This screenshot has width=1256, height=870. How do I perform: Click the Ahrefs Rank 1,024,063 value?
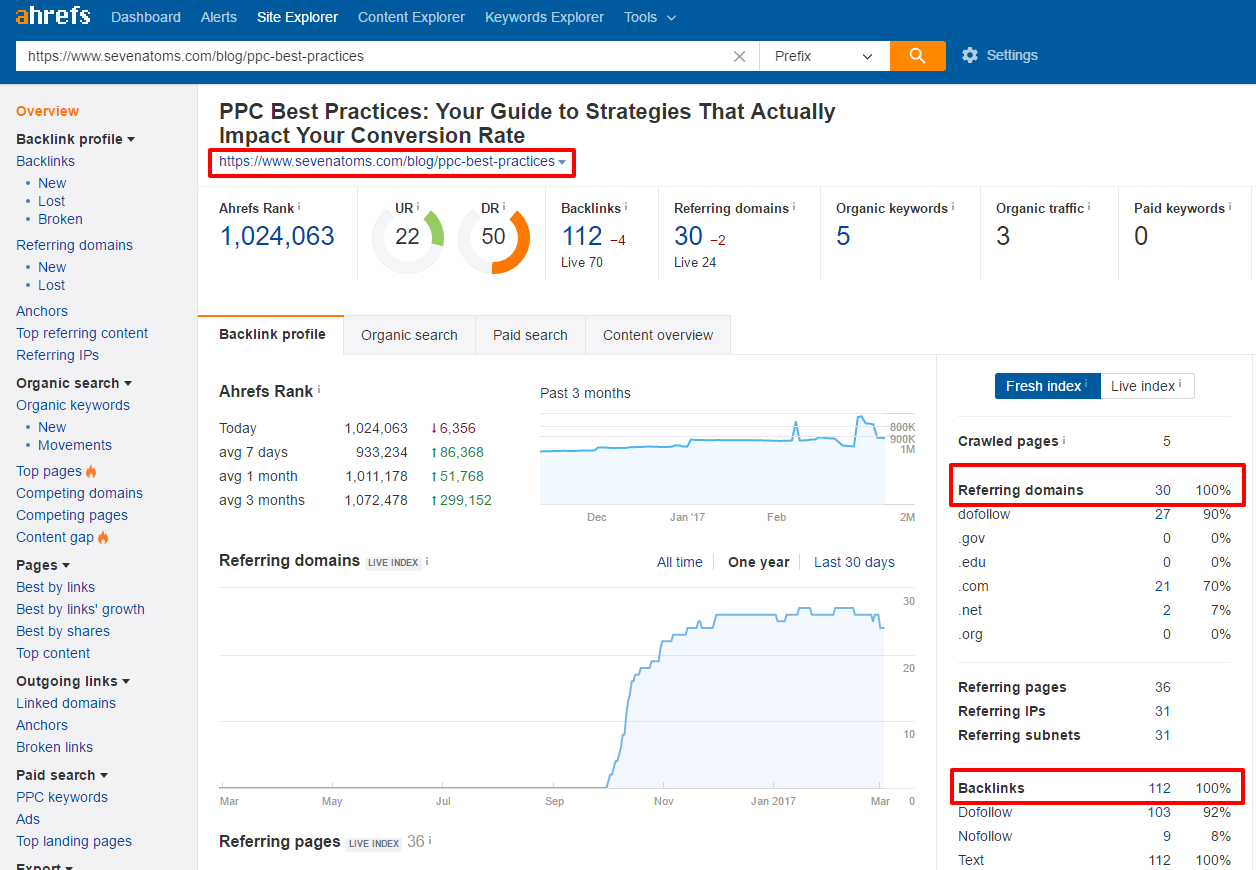pyautogui.click(x=277, y=236)
